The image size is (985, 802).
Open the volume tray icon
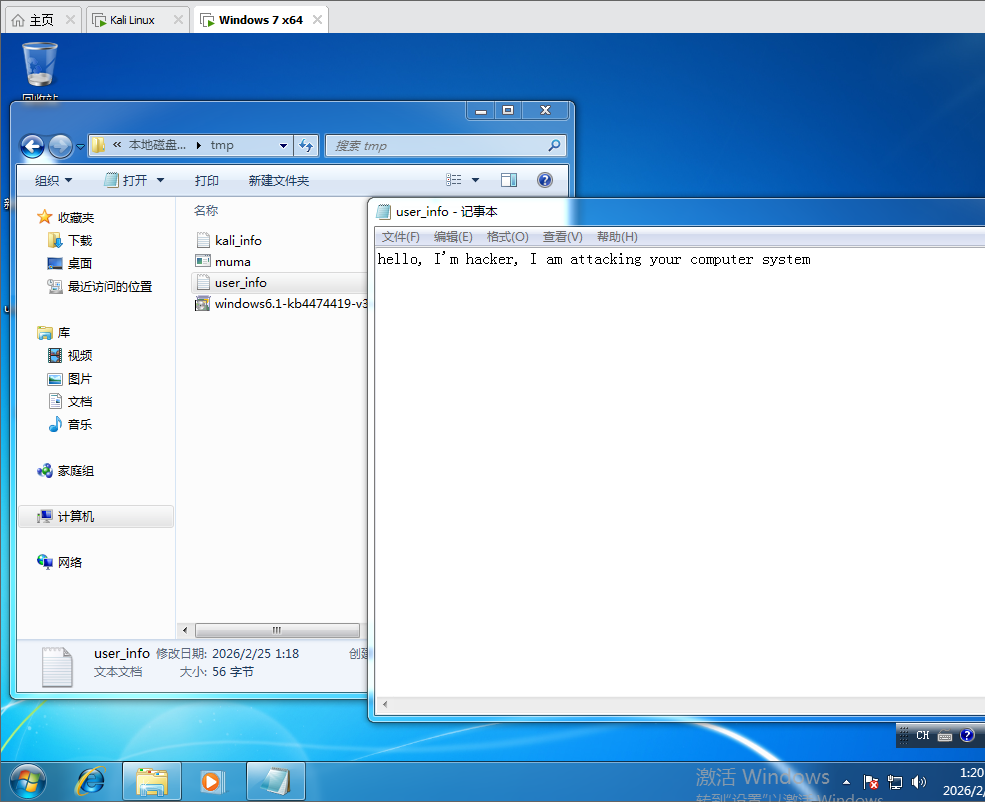tap(919, 782)
